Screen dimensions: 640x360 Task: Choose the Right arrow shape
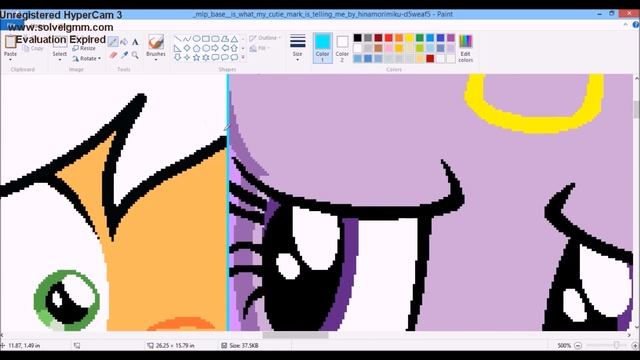click(x=215, y=48)
